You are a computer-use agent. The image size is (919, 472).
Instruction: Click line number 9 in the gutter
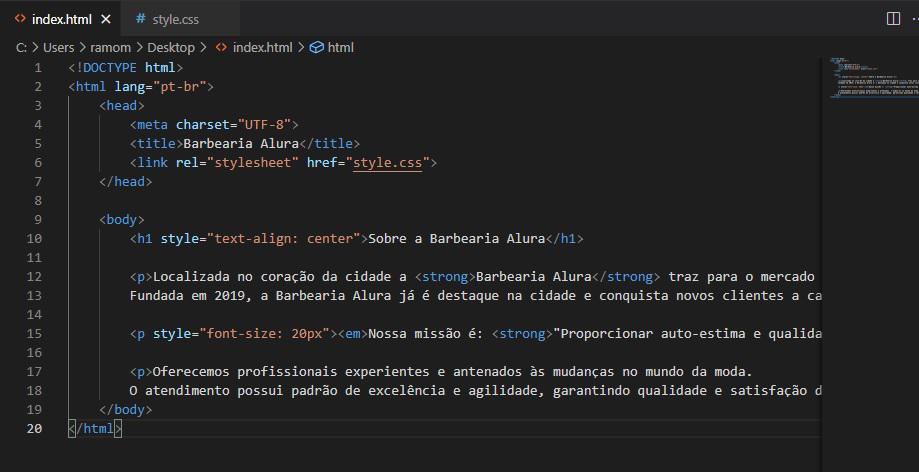[38, 219]
